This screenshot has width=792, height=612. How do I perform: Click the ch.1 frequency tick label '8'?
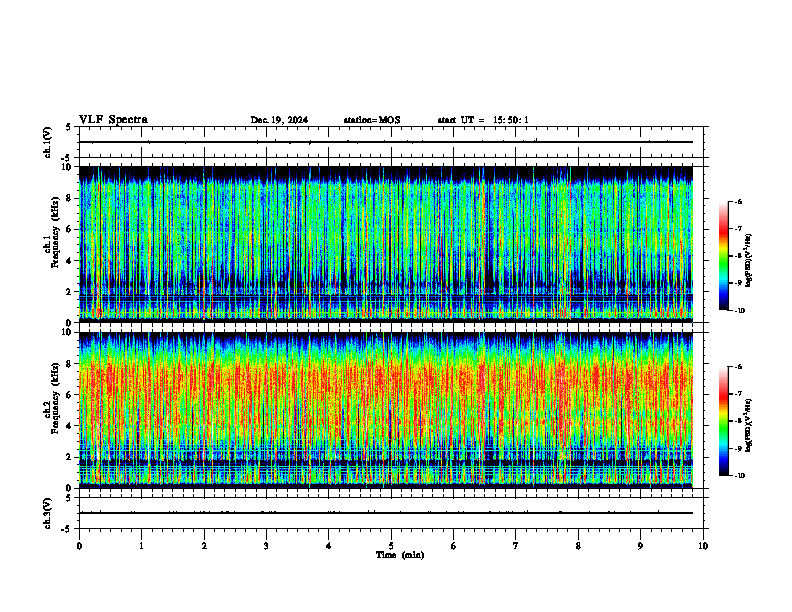point(70,198)
